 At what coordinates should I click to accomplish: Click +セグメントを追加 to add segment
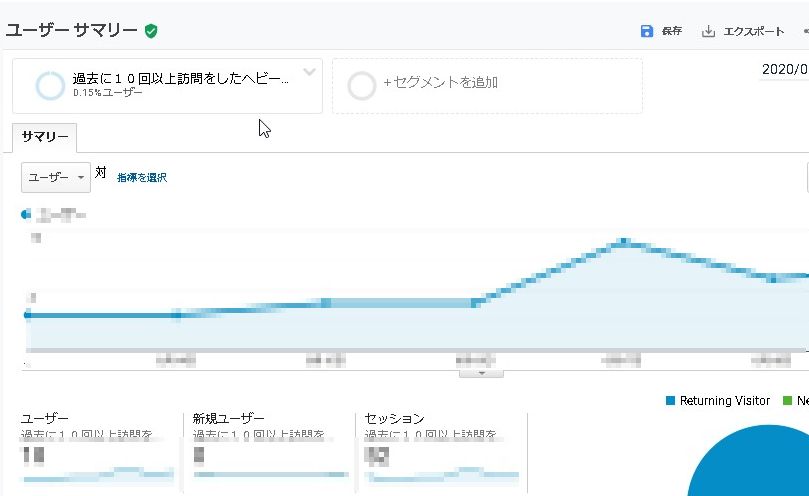440,83
